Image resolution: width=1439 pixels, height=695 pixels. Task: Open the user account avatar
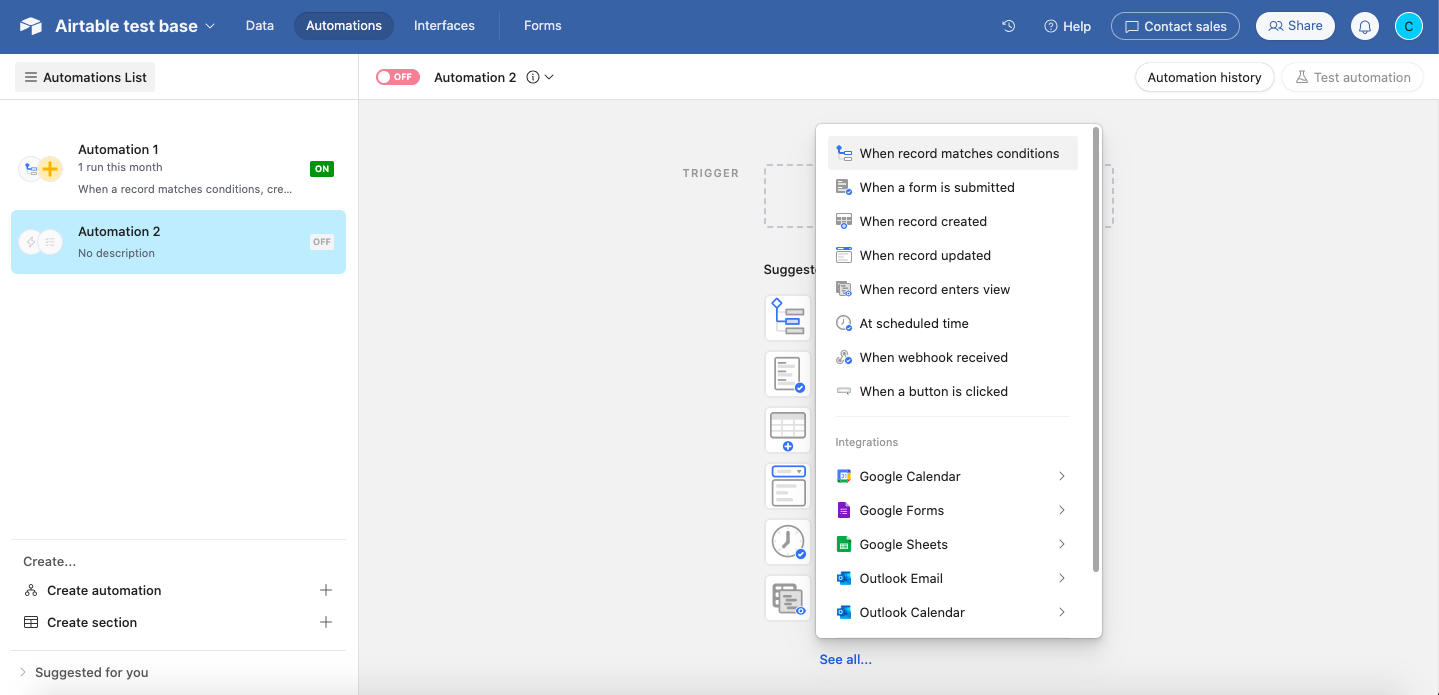1408,26
